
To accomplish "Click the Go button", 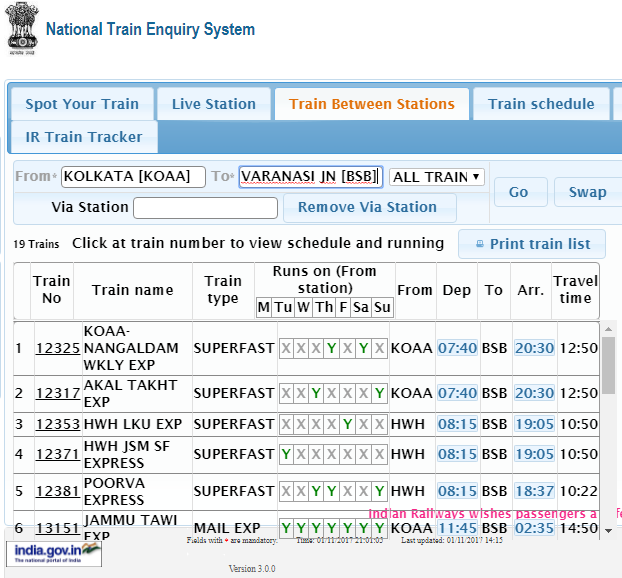I will coord(520,192).
